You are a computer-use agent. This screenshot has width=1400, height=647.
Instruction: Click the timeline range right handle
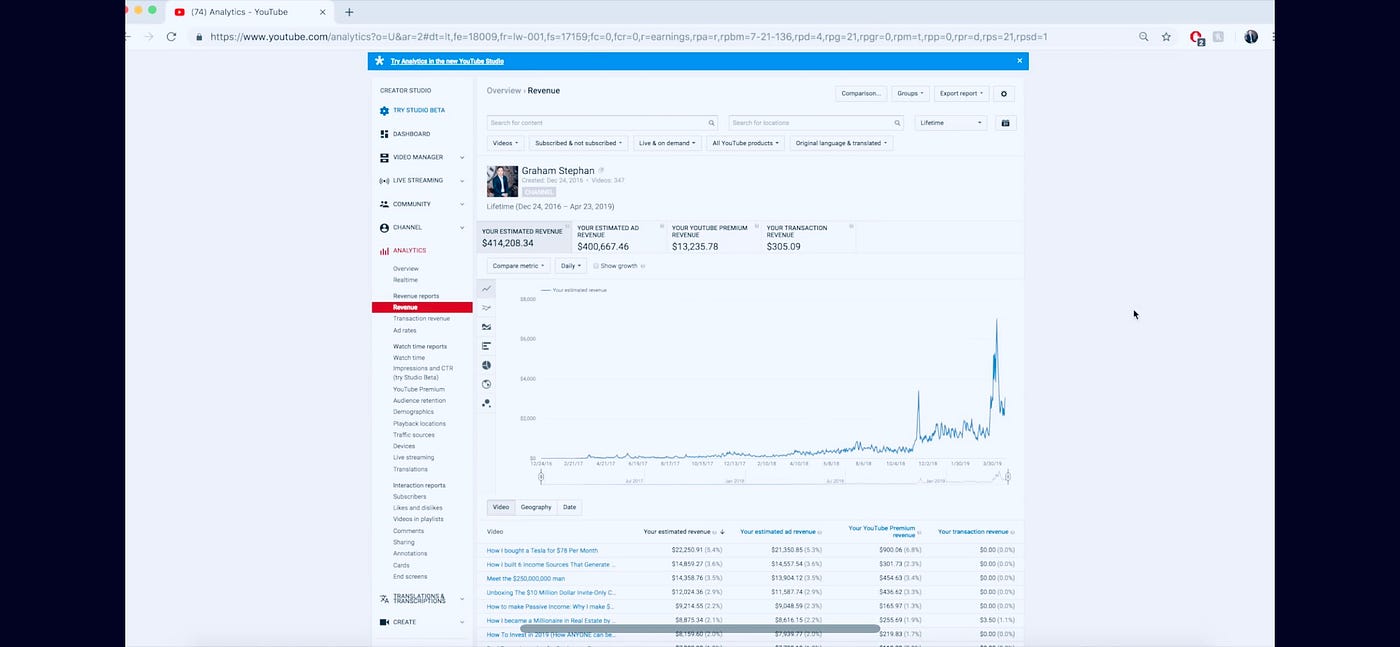click(1008, 476)
